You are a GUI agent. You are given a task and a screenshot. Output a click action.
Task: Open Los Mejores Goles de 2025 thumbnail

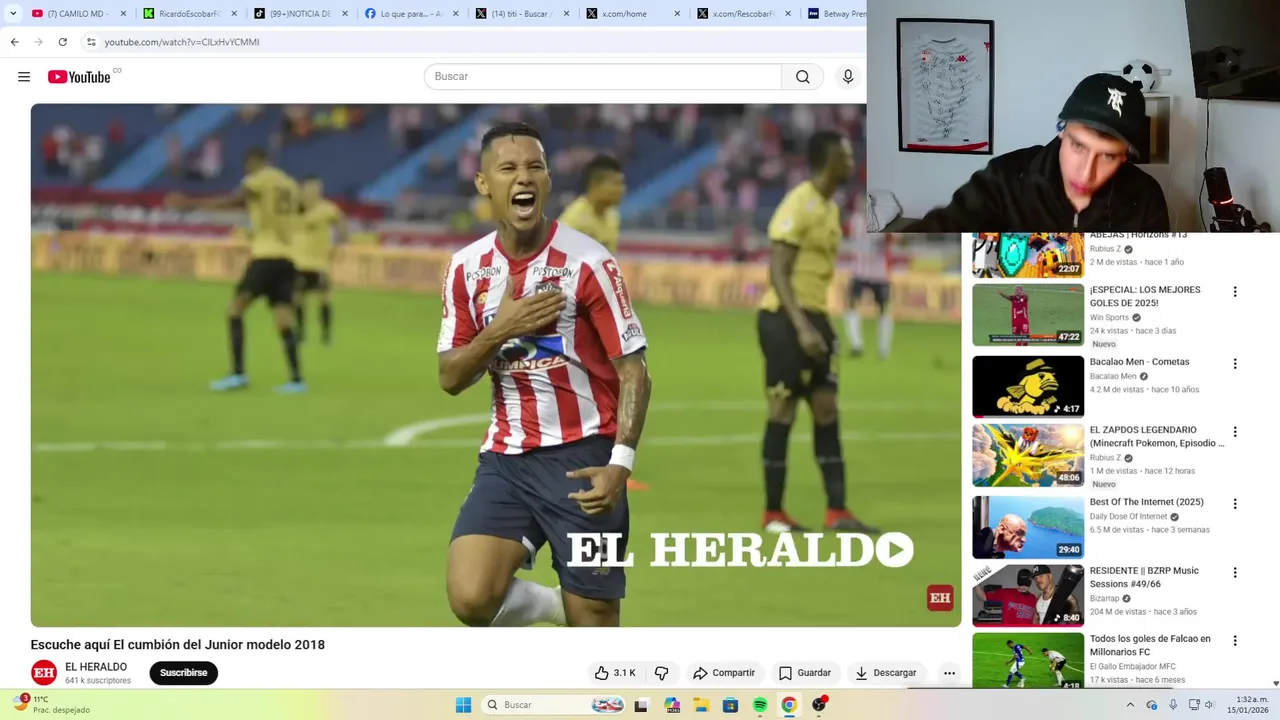[x=1028, y=315]
